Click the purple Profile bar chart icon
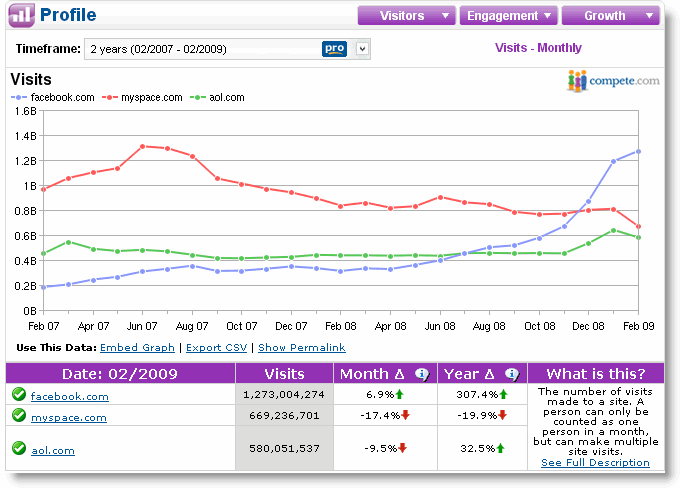Screen dimensions: 681x489 tap(21, 15)
